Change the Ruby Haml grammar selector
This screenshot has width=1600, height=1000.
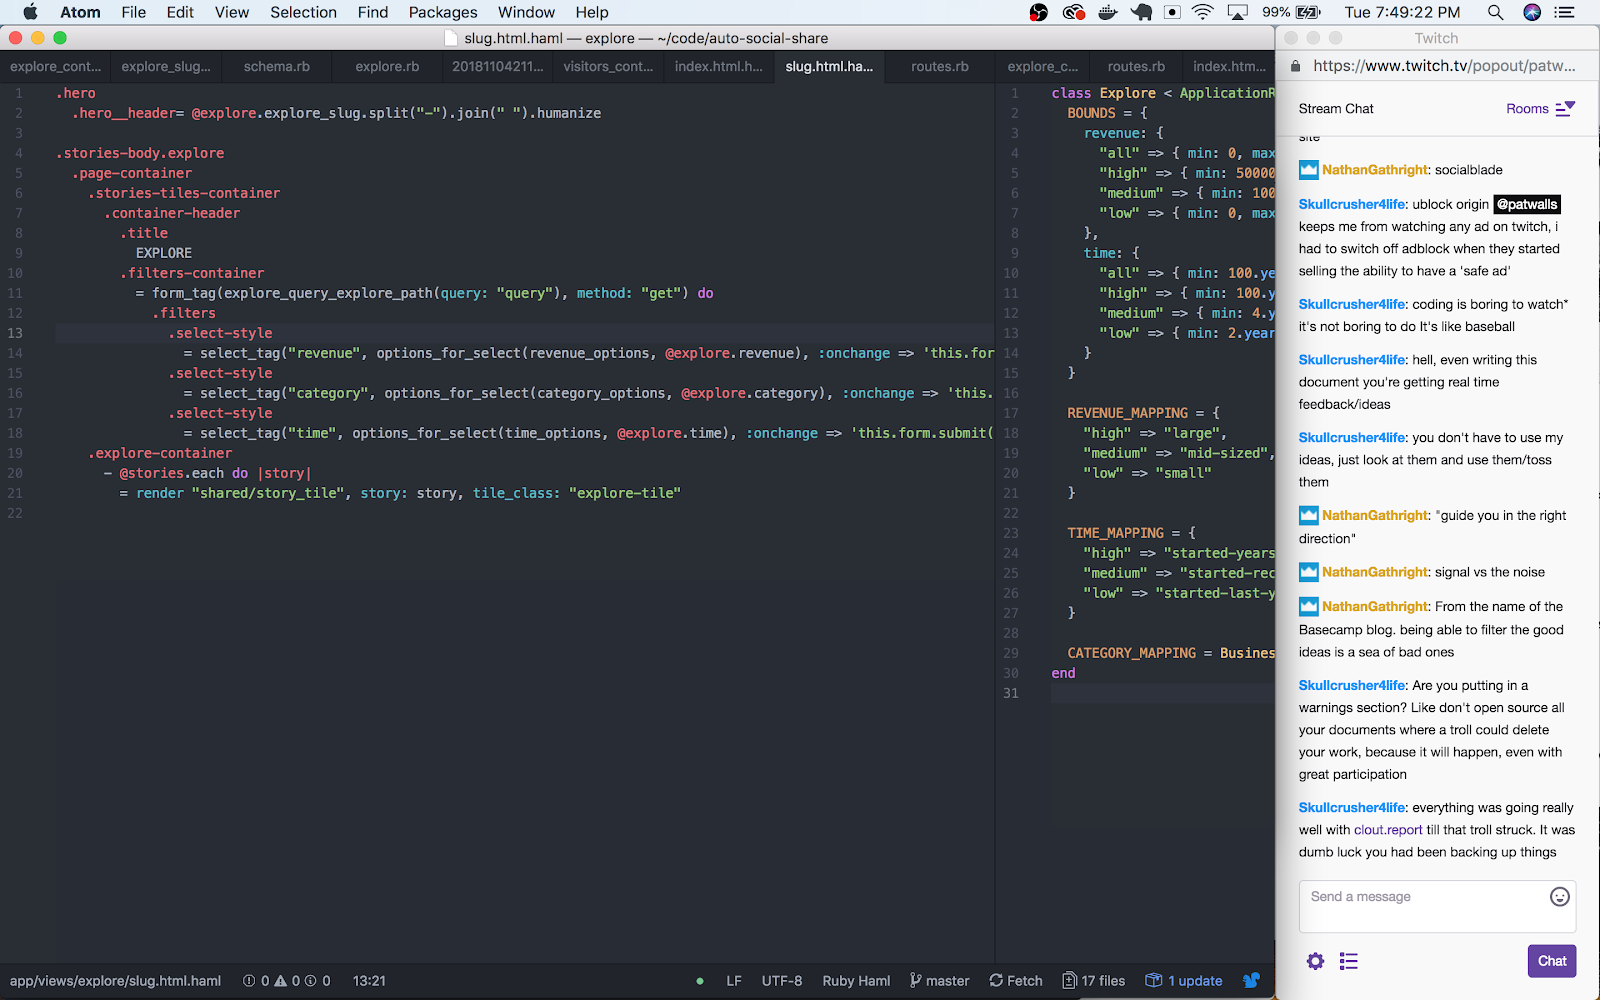856,981
